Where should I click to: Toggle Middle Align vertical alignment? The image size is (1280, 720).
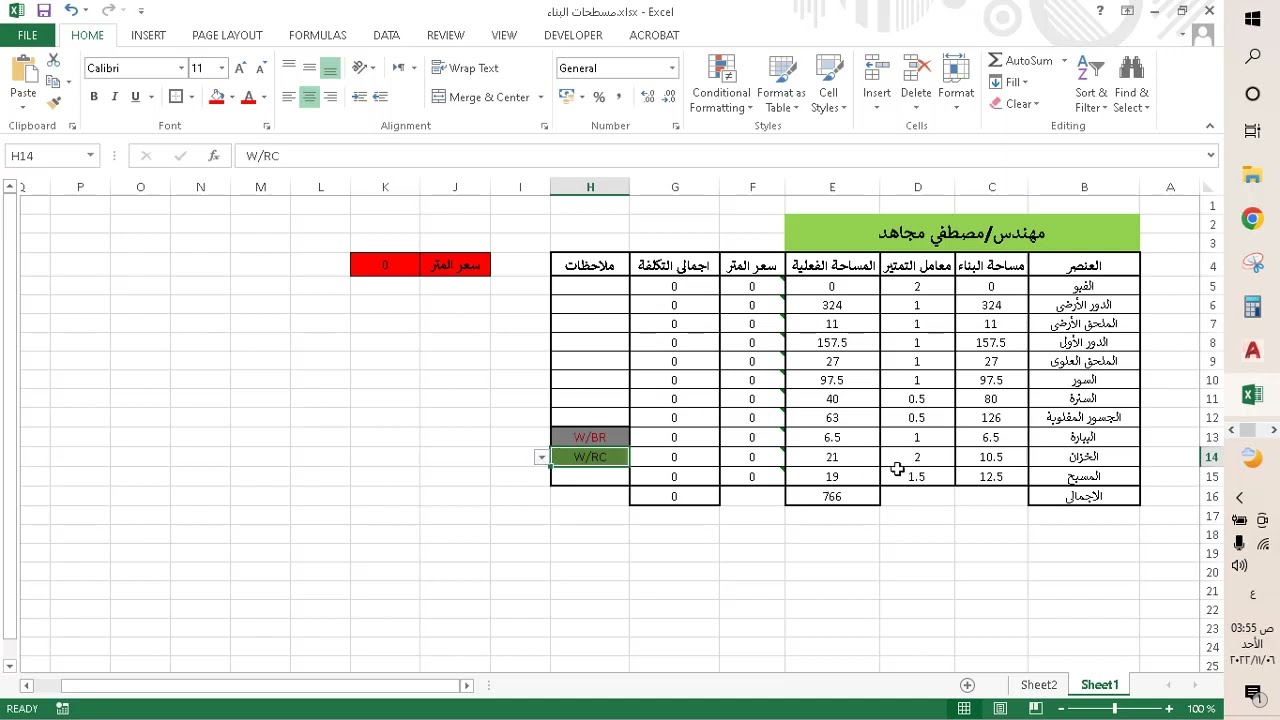click(x=309, y=68)
